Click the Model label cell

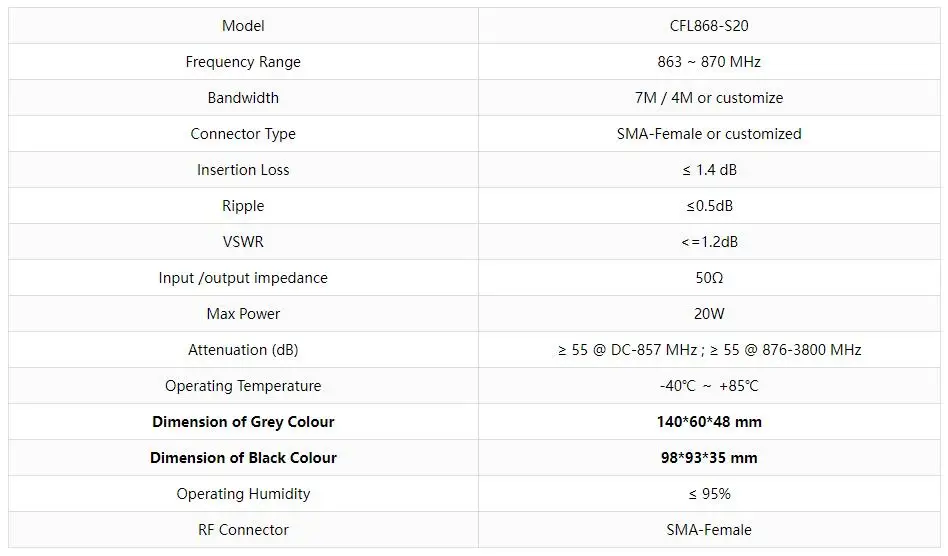coord(243,26)
